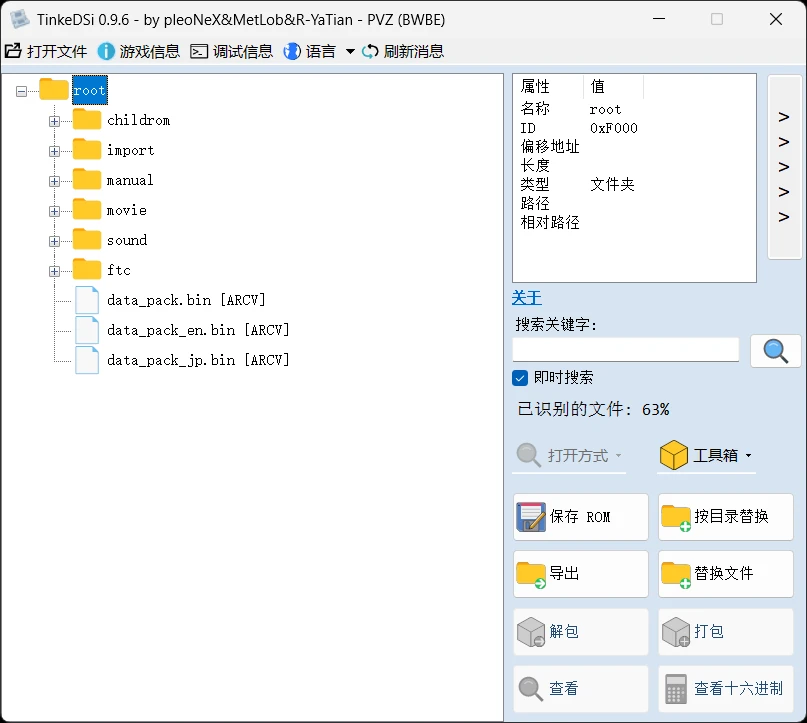807x723 pixels.
Task: Click the 查看十六进制 hex calculator icon
Action: point(676,689)
